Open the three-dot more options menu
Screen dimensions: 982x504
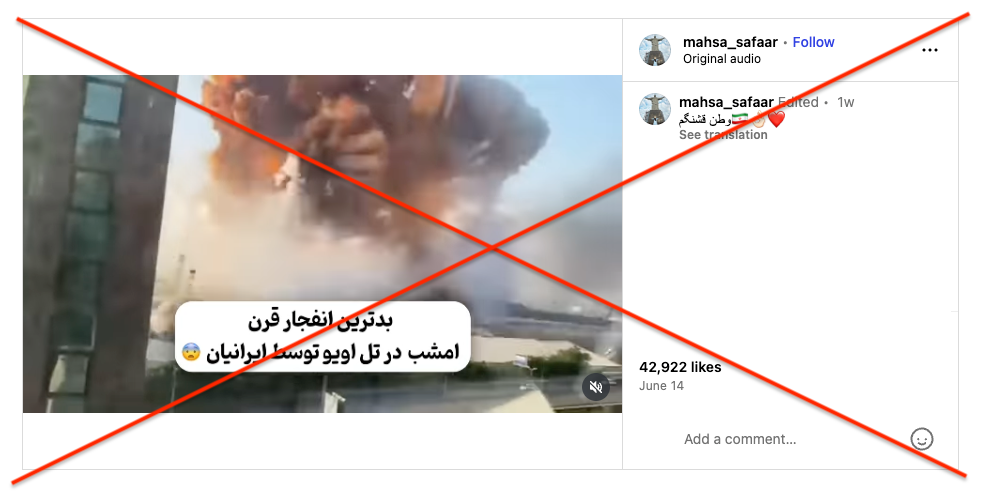(x=930, y=50)
